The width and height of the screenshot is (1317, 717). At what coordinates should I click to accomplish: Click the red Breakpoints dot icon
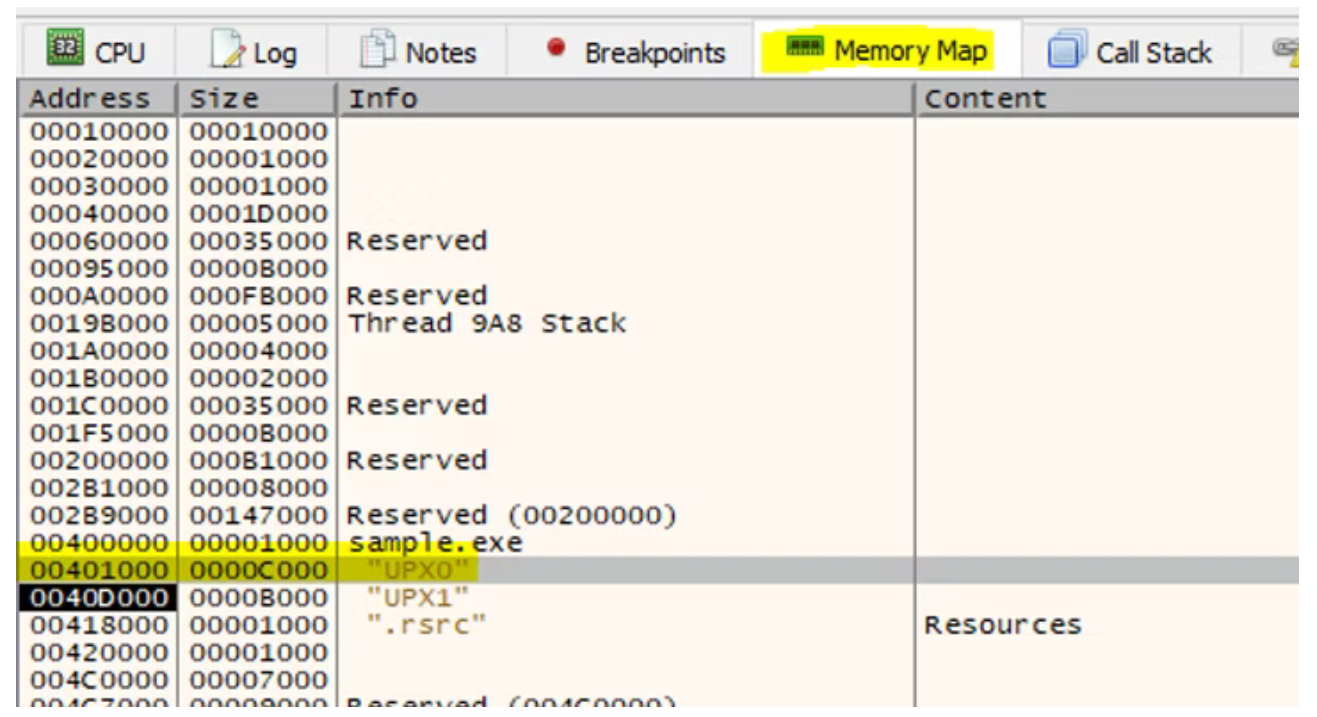click(557, 48)
